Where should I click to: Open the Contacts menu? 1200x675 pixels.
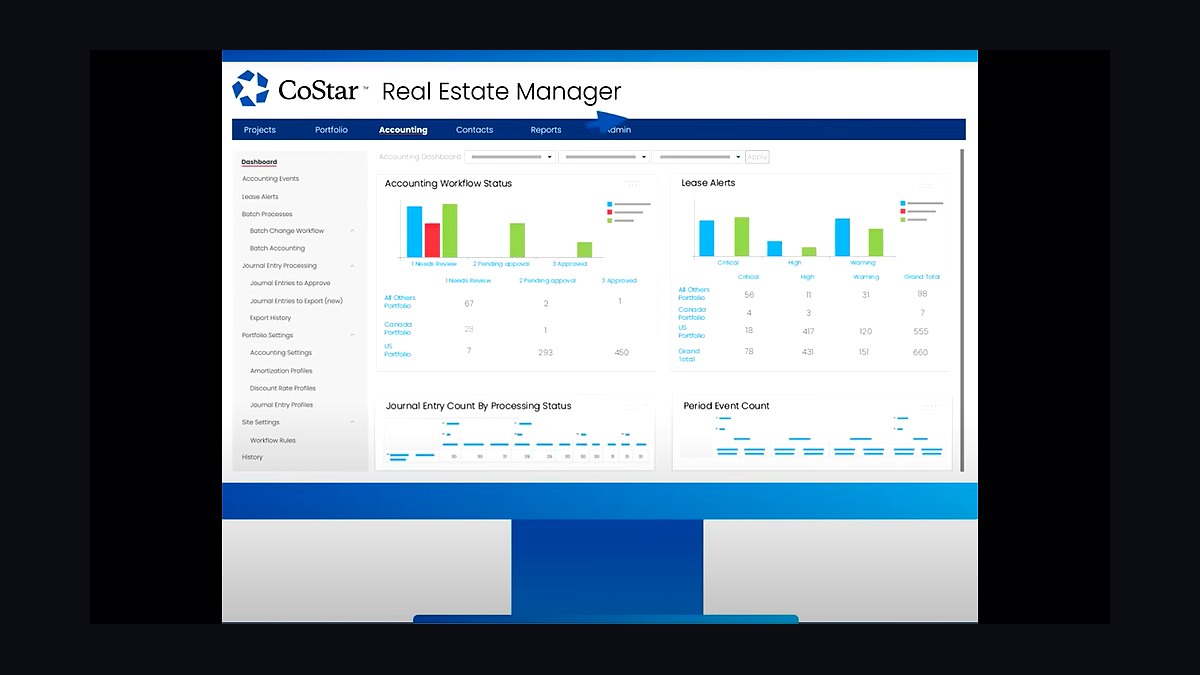point(474,130)
